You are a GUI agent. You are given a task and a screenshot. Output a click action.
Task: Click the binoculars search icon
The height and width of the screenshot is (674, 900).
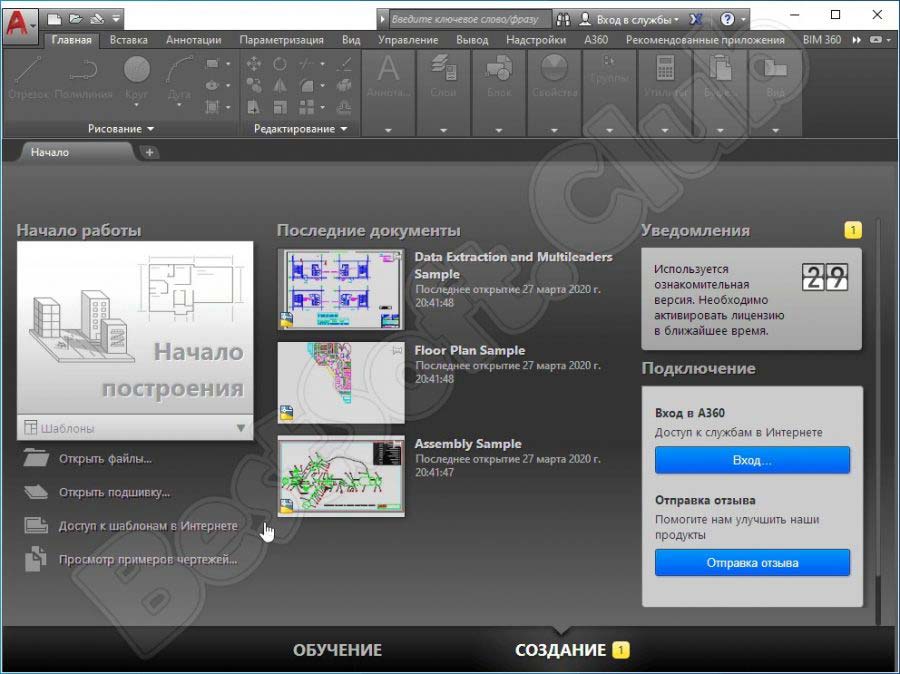(564, 20)
